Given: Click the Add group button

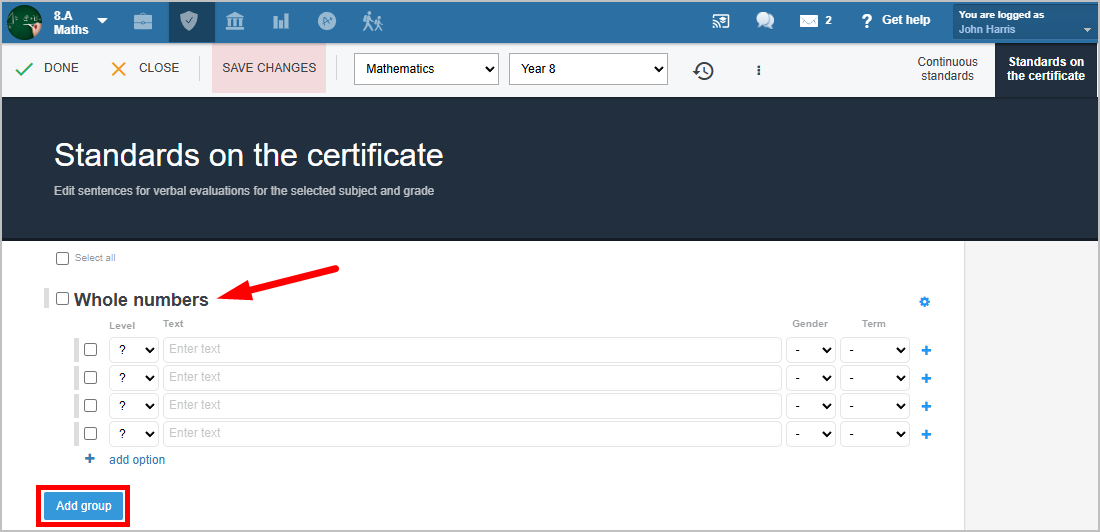Looking at the screenshot, I should (x=84, y=506).
